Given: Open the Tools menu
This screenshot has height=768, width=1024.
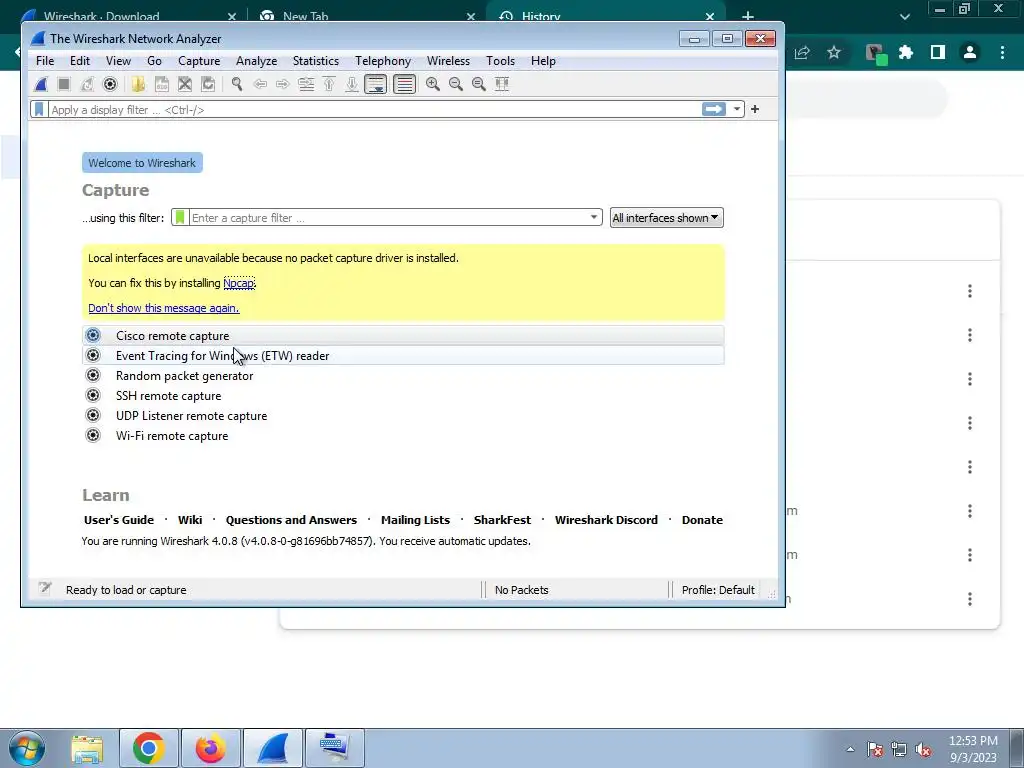Looking at the screenshot, I should [500, 61].
